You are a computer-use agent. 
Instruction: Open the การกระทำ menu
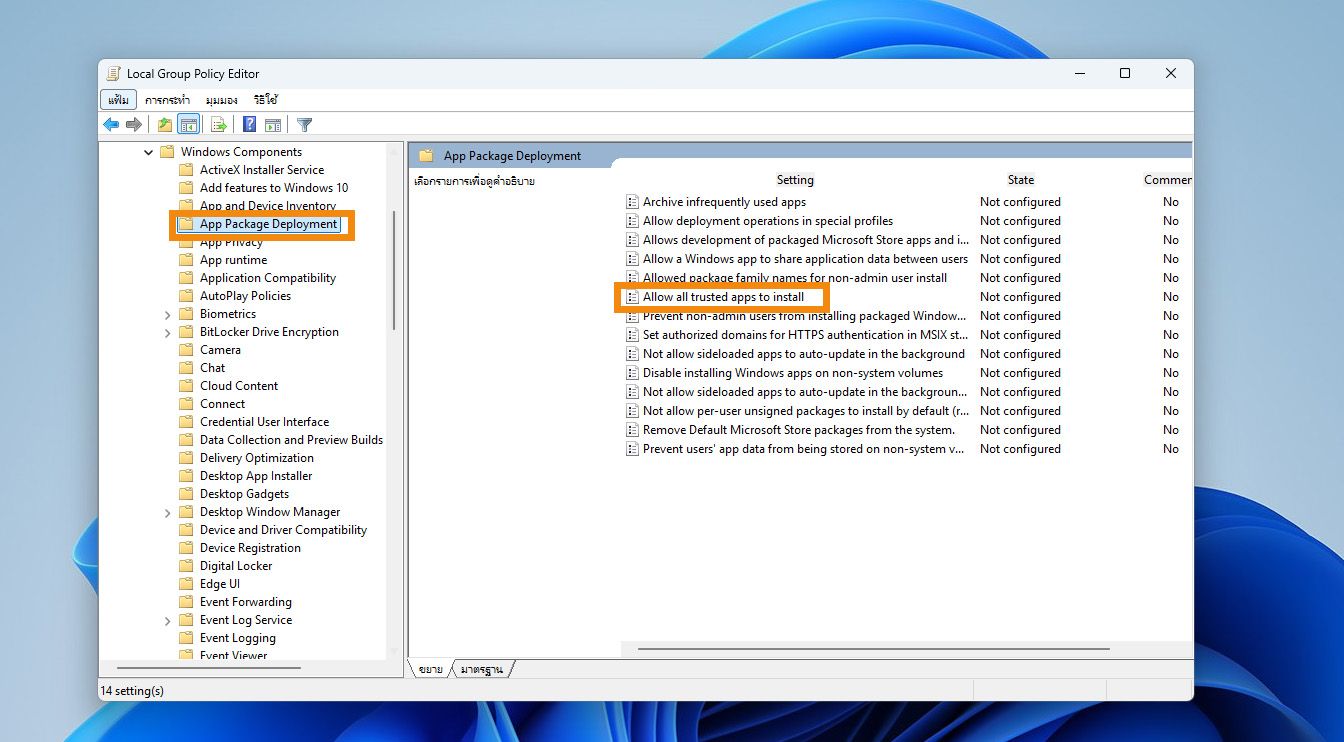click(167, 100)
